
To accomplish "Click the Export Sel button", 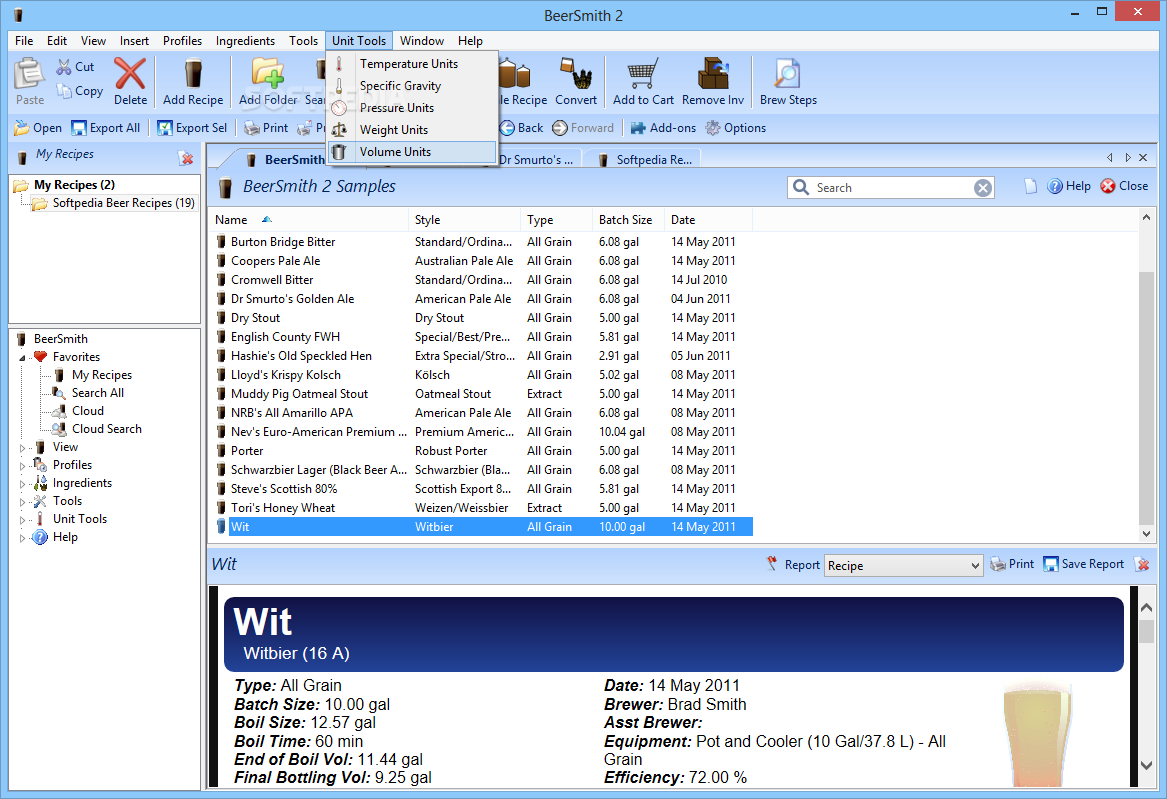I will click(x=192, y=128).
